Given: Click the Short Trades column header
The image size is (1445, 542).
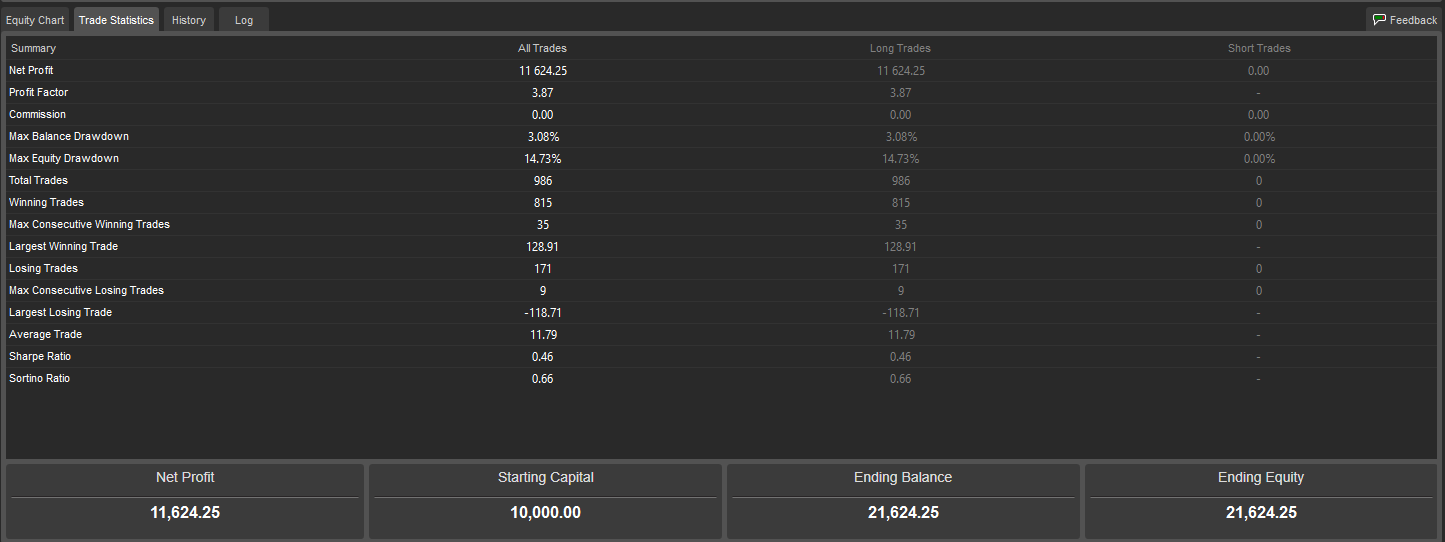Looking at the screenshot, I should tap(1259, 48).
